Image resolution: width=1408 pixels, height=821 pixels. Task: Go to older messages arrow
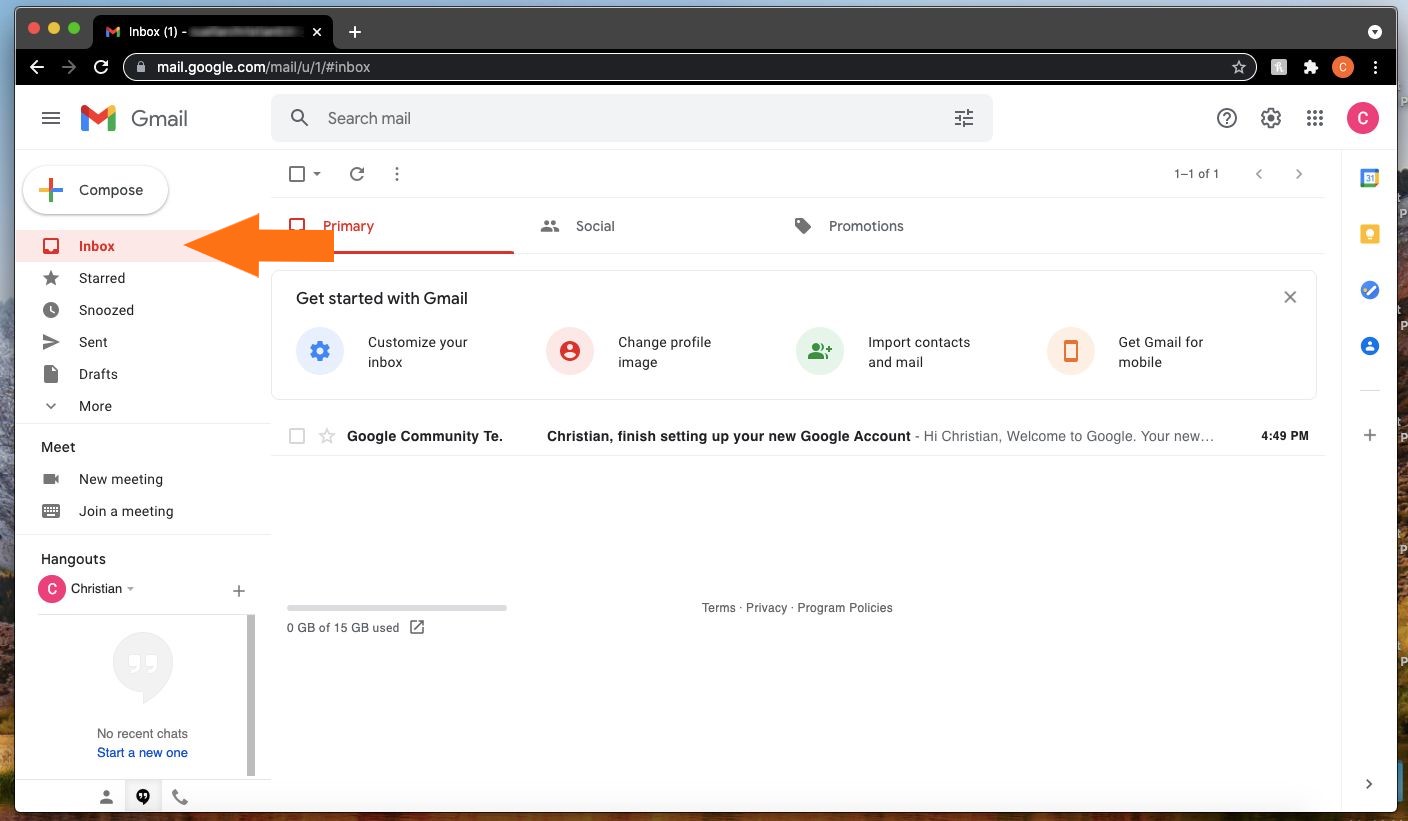point(1299,174)
